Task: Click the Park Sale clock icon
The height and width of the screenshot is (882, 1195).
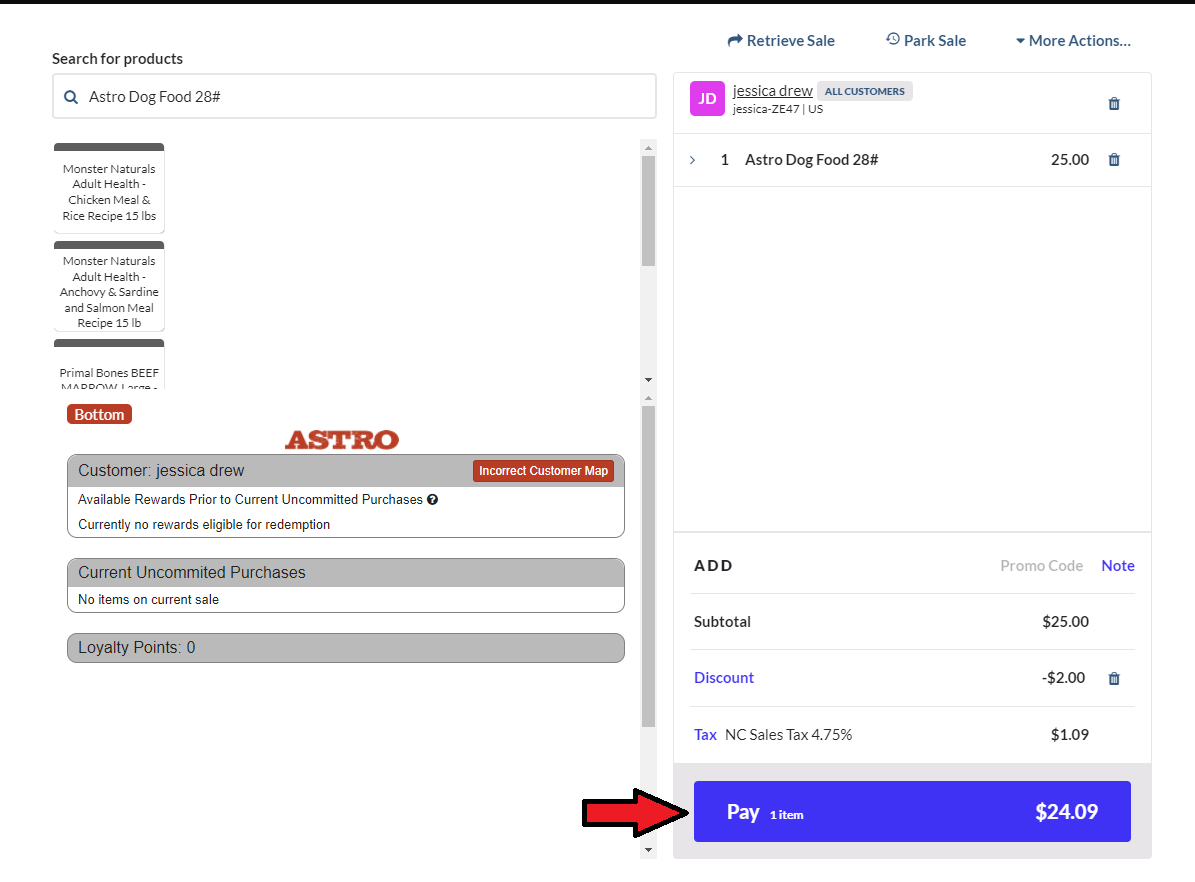Action: click(x=893, y=40)
